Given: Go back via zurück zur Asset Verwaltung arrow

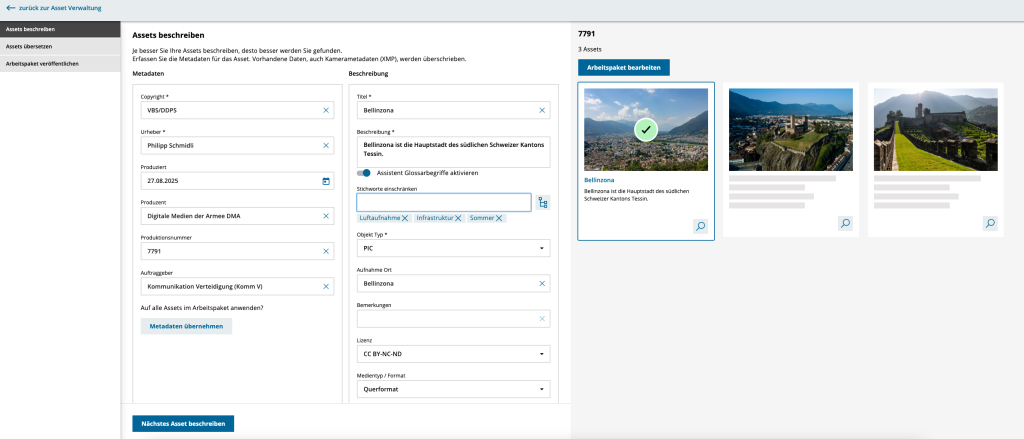Looking at the screenshot, I should coord(11,9).
